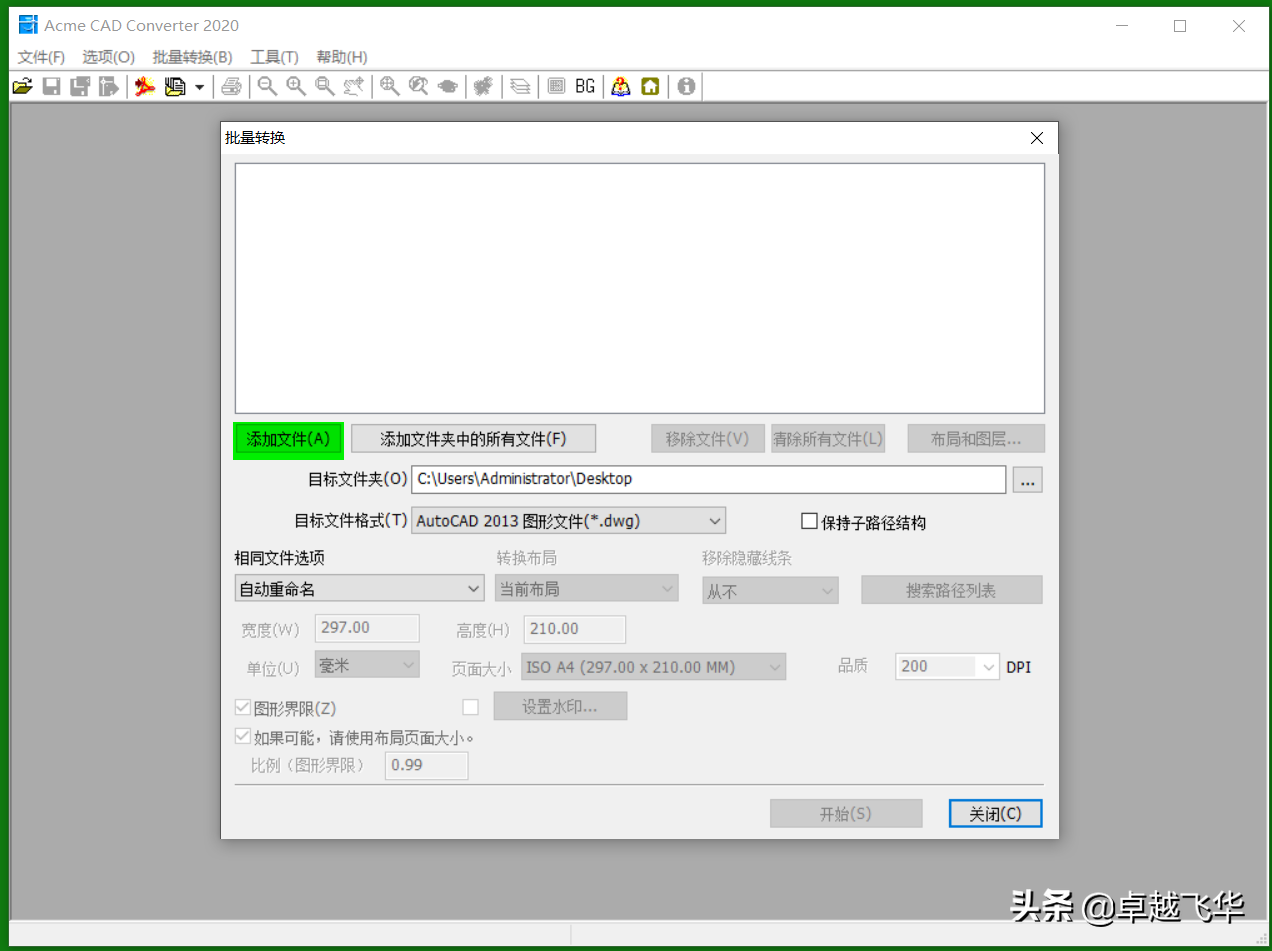
Task: Click the zoom window magnifier icon
Action: 325,87
